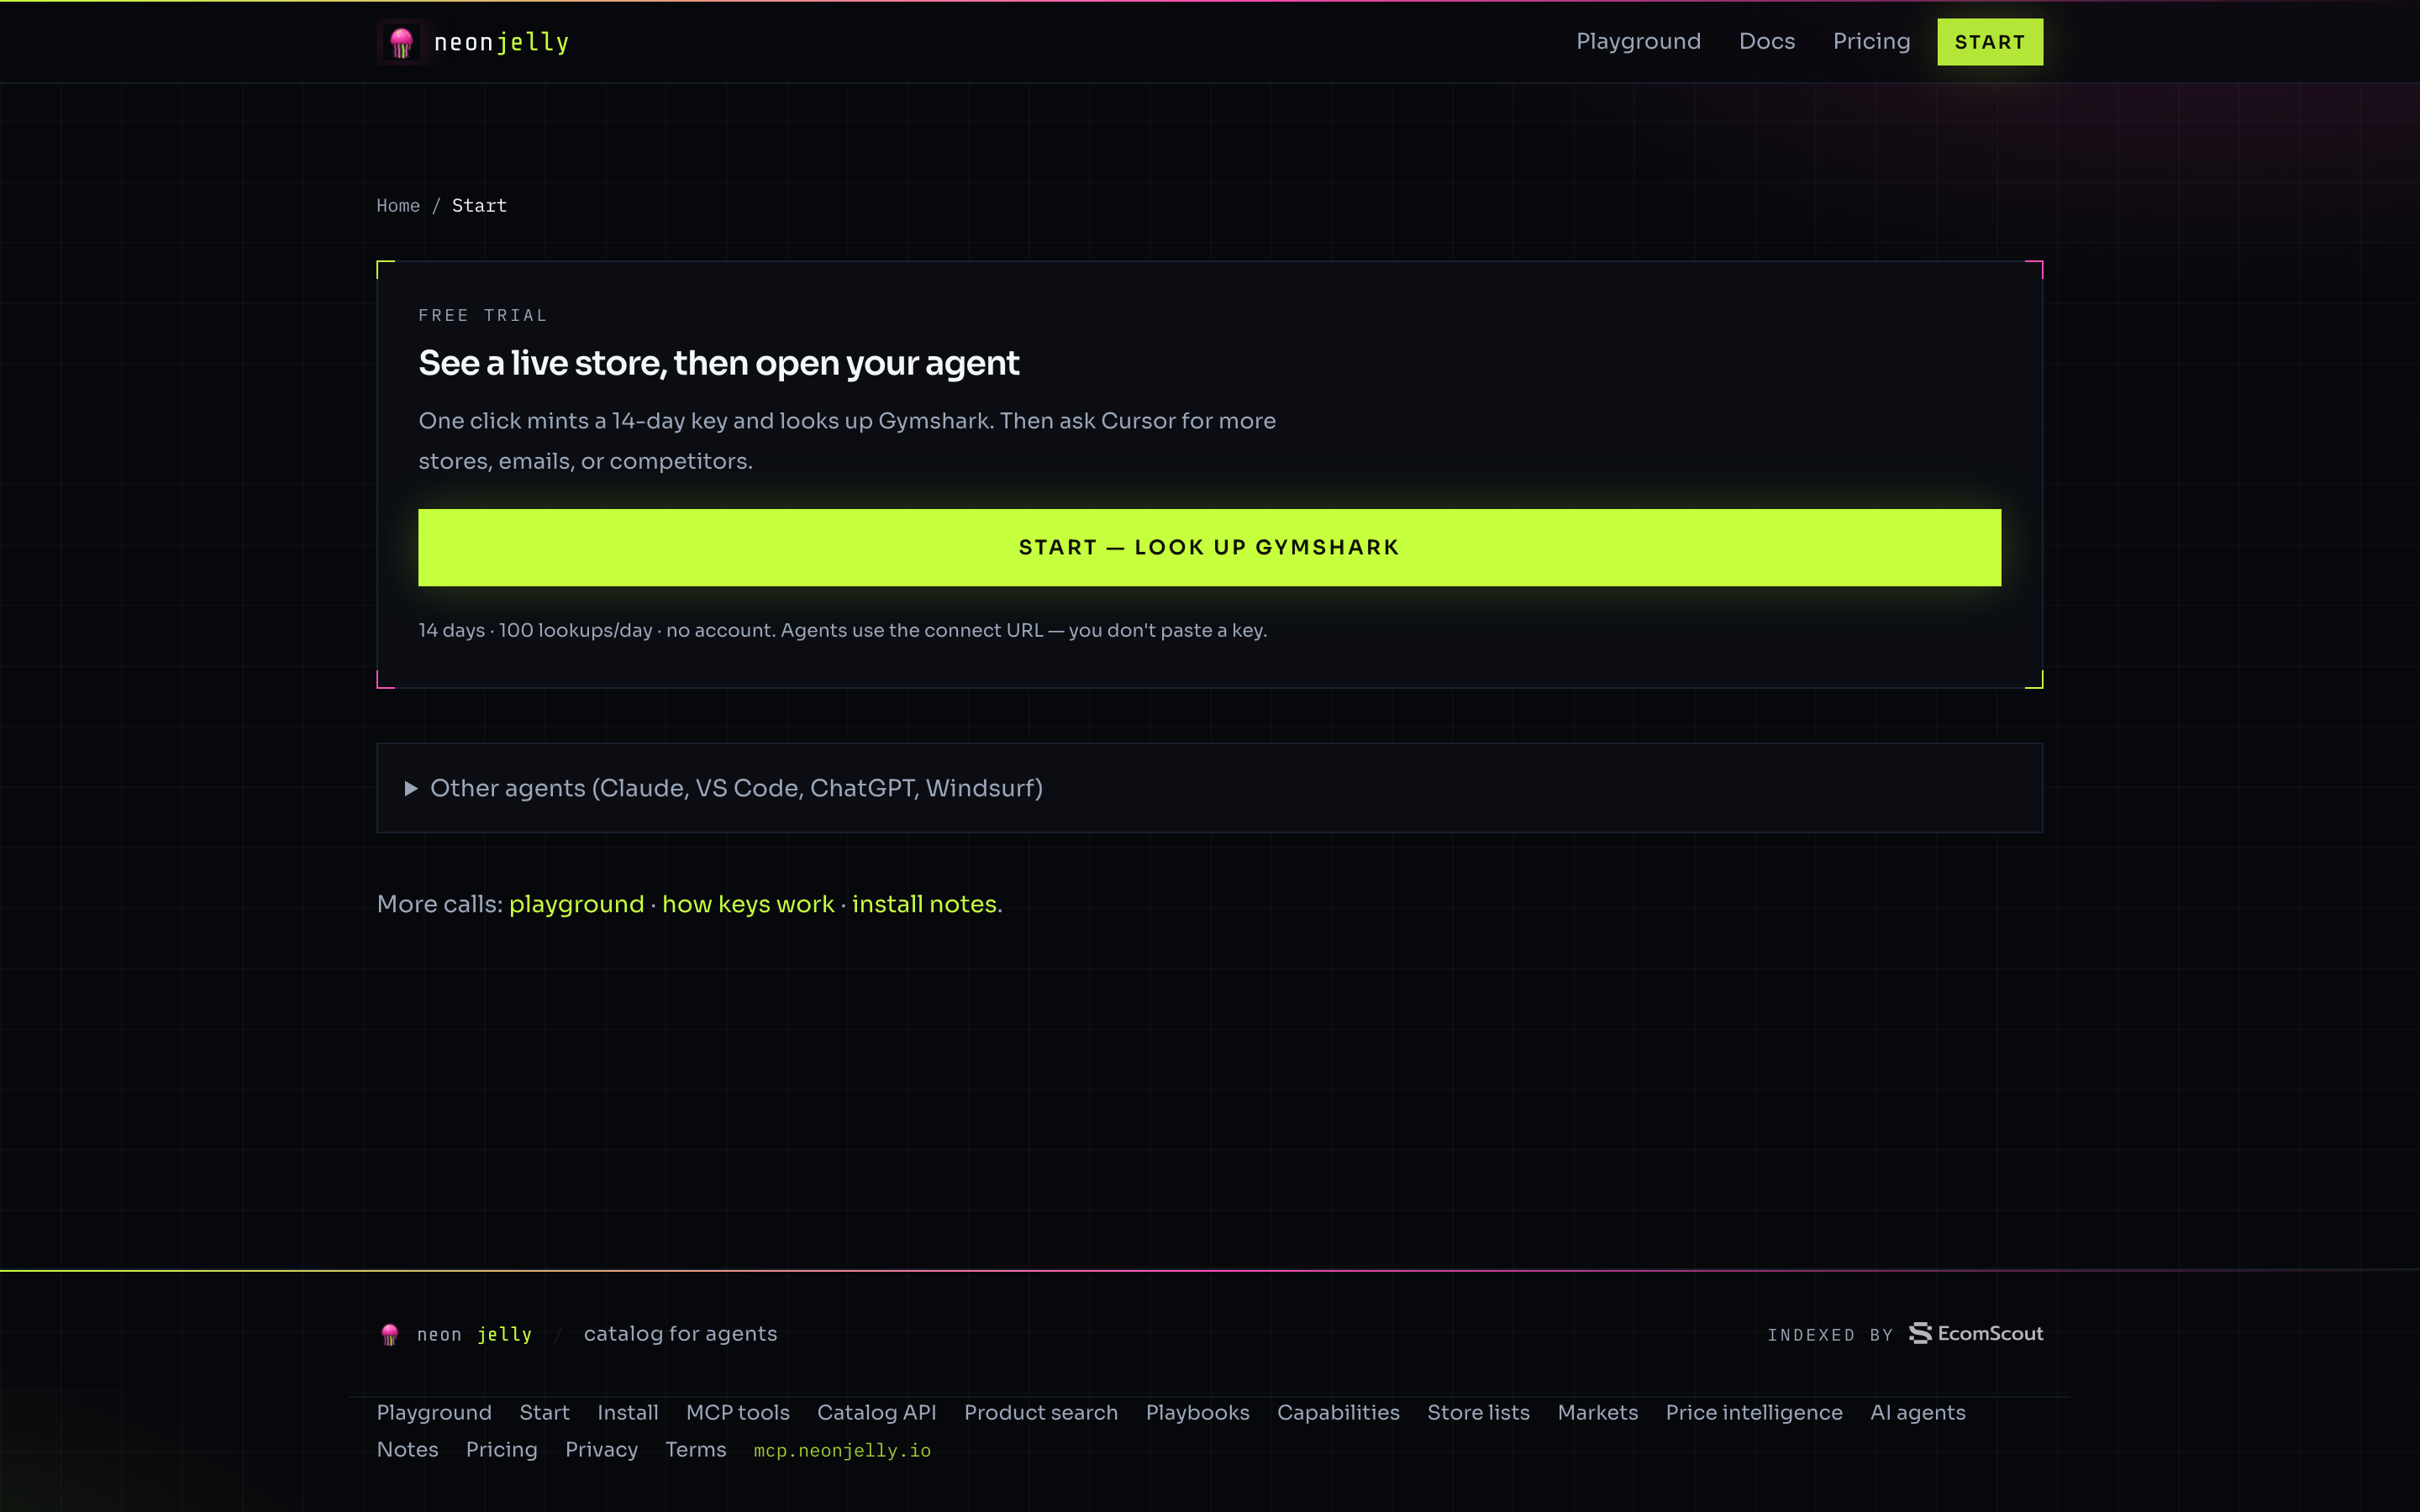The width and height of the screenshot is (2420, 1512).
Task: Open Pricing in the top navigation
Action: pyautogui.click(x=1871, y=41)
